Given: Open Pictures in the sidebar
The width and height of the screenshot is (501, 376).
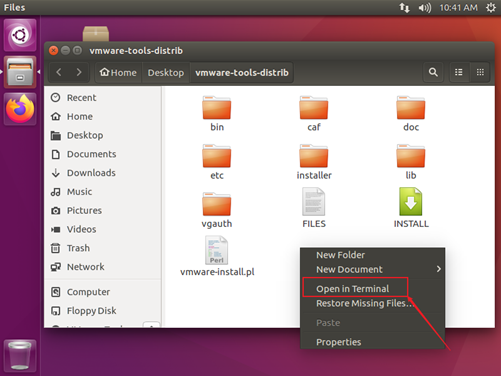Looking at the screenshot, I should click(103, 210).
